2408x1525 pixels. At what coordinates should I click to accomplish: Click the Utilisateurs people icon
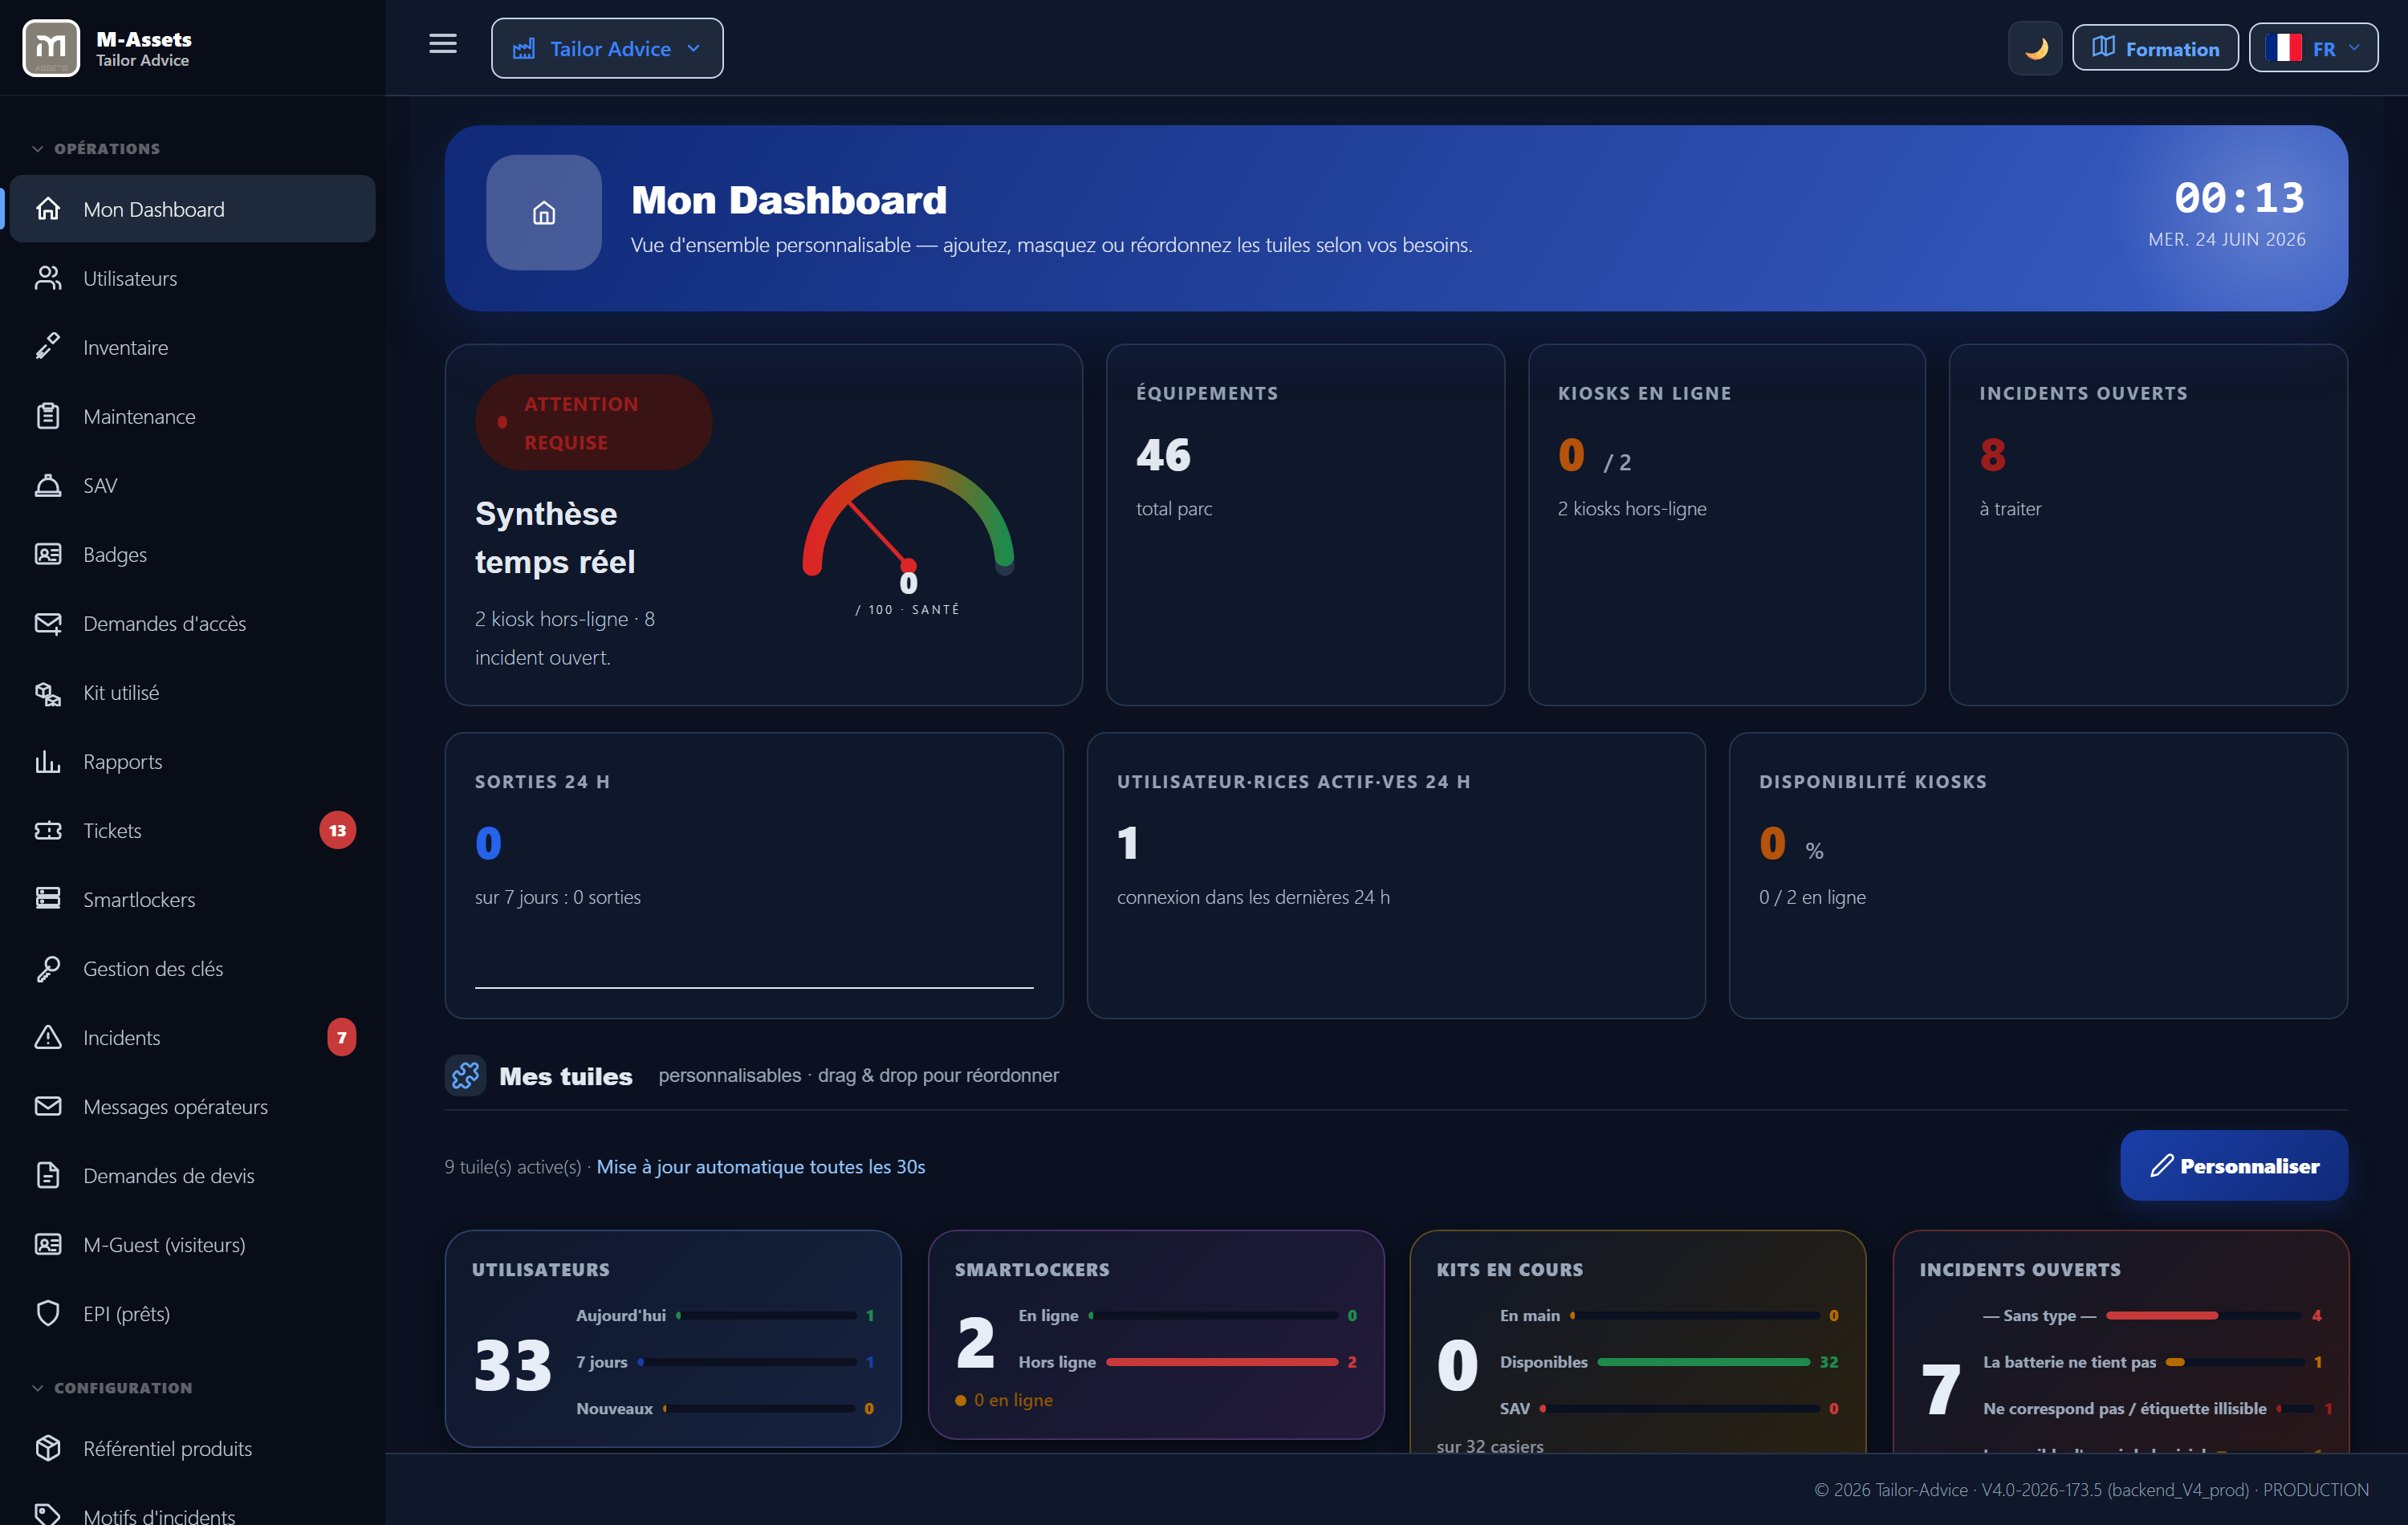point(48,278)
